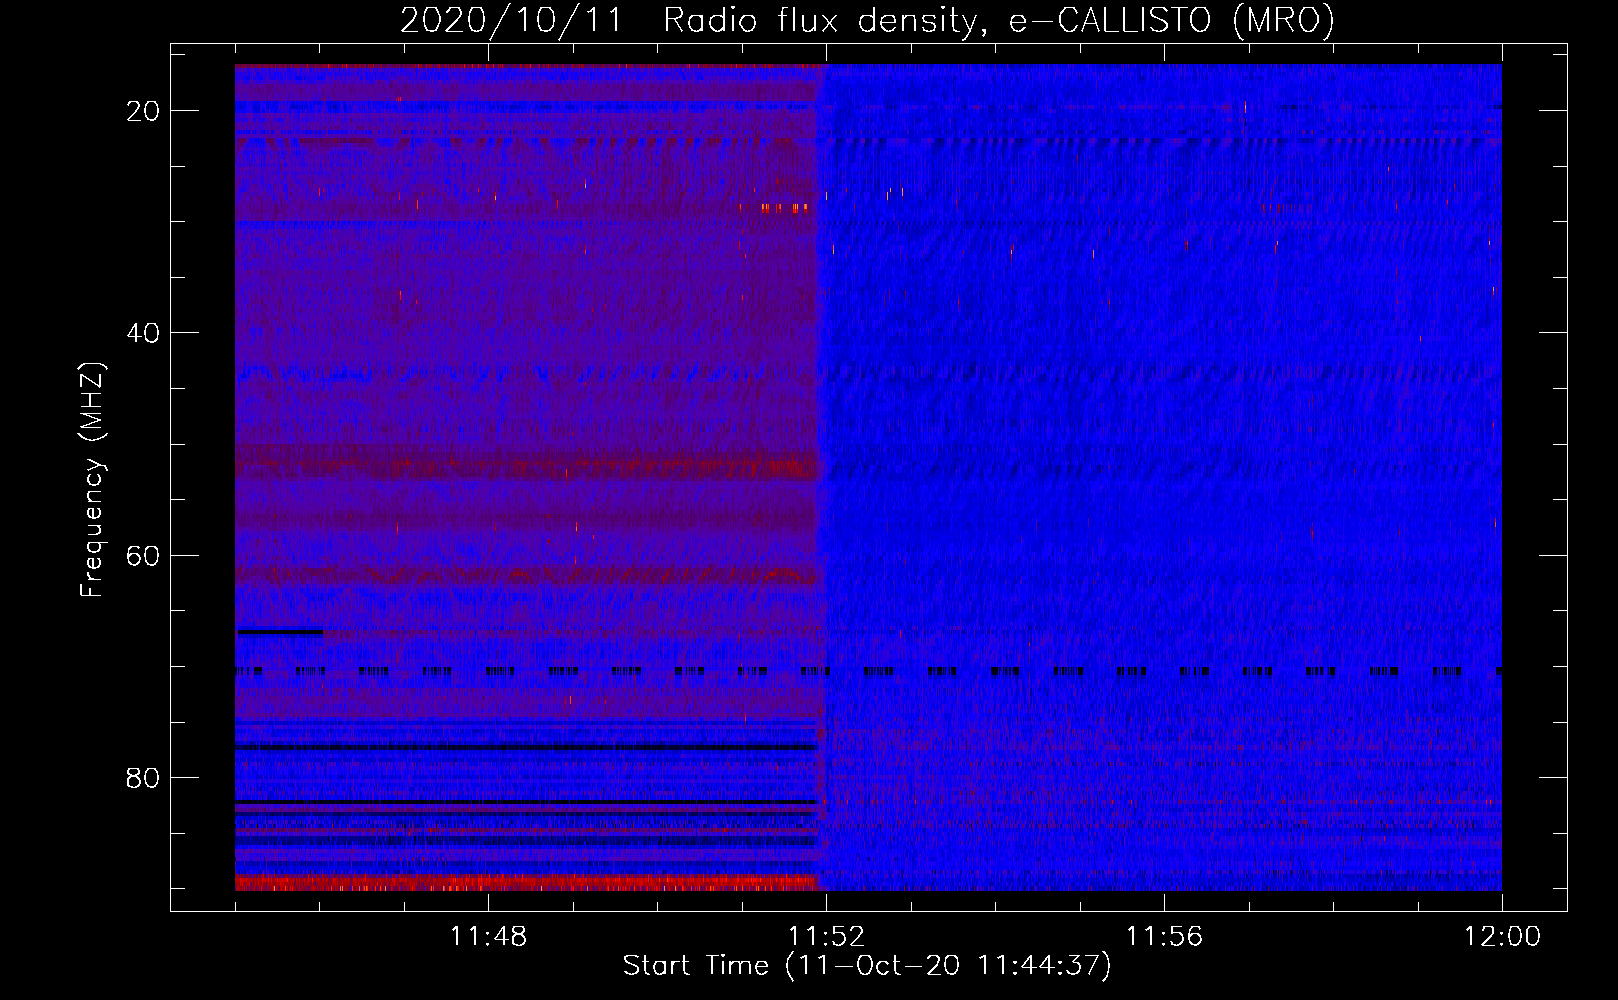This screenshot has width=1618, height=1000.
Task: Click the 20 MHz frequency tick label
Action: (x=144, y=111)
